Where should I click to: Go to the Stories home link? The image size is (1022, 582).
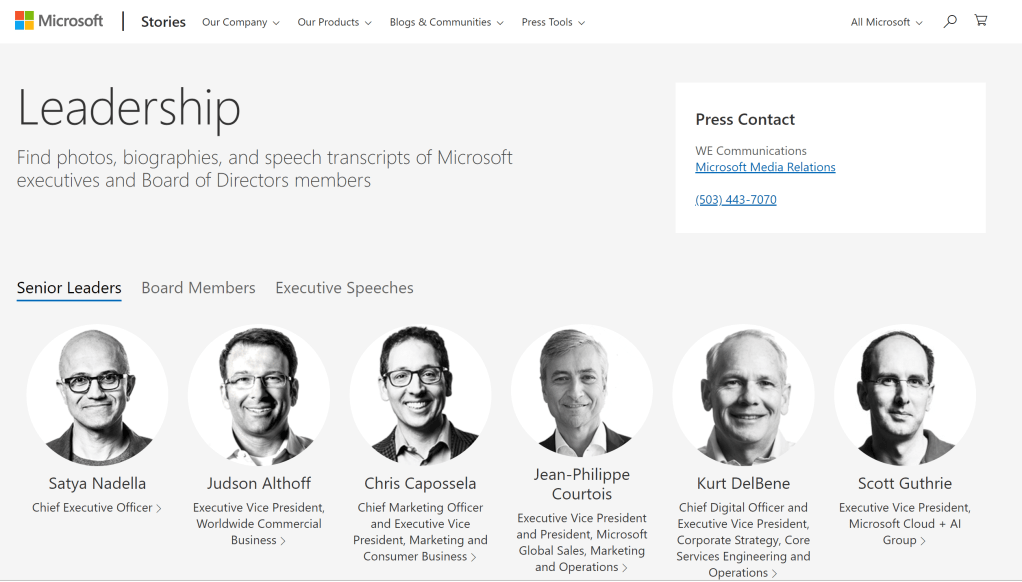[x=163, y=22]
